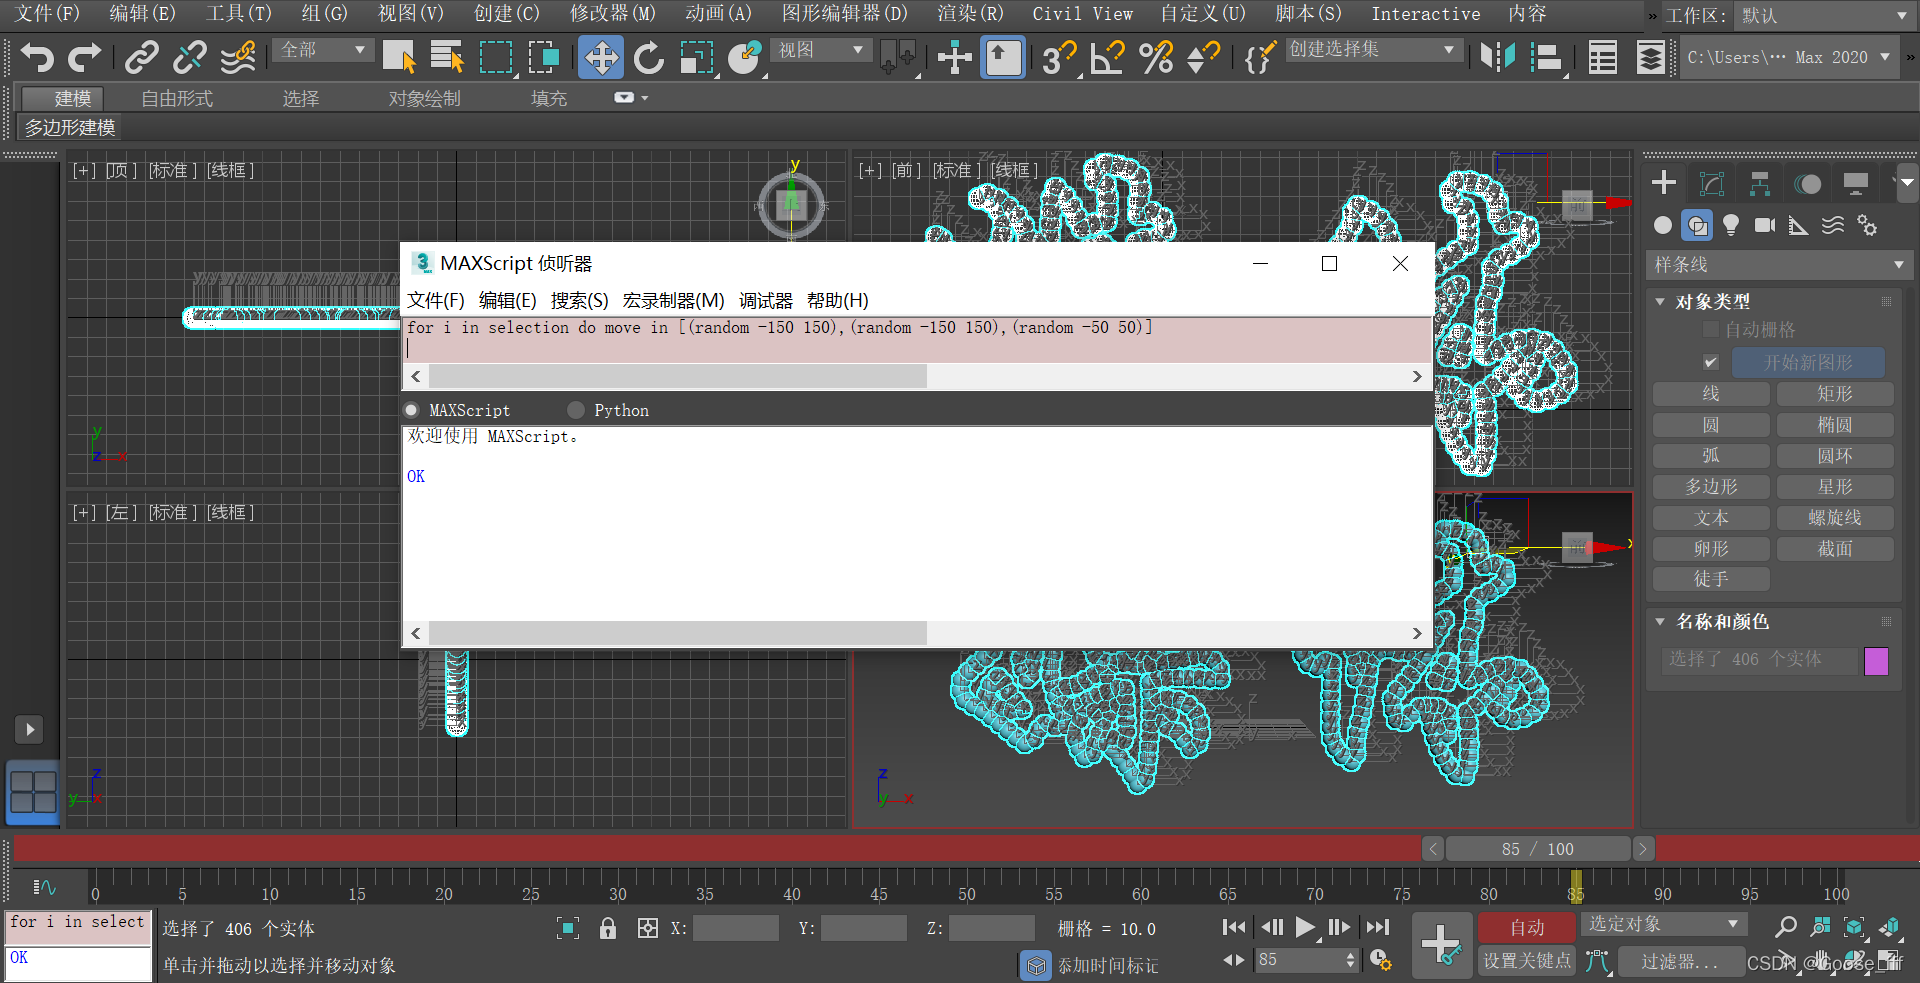Viewport: 1920px width, 983px height.
Task: Open the Motion command panel tab
Action: point(1808,183)
